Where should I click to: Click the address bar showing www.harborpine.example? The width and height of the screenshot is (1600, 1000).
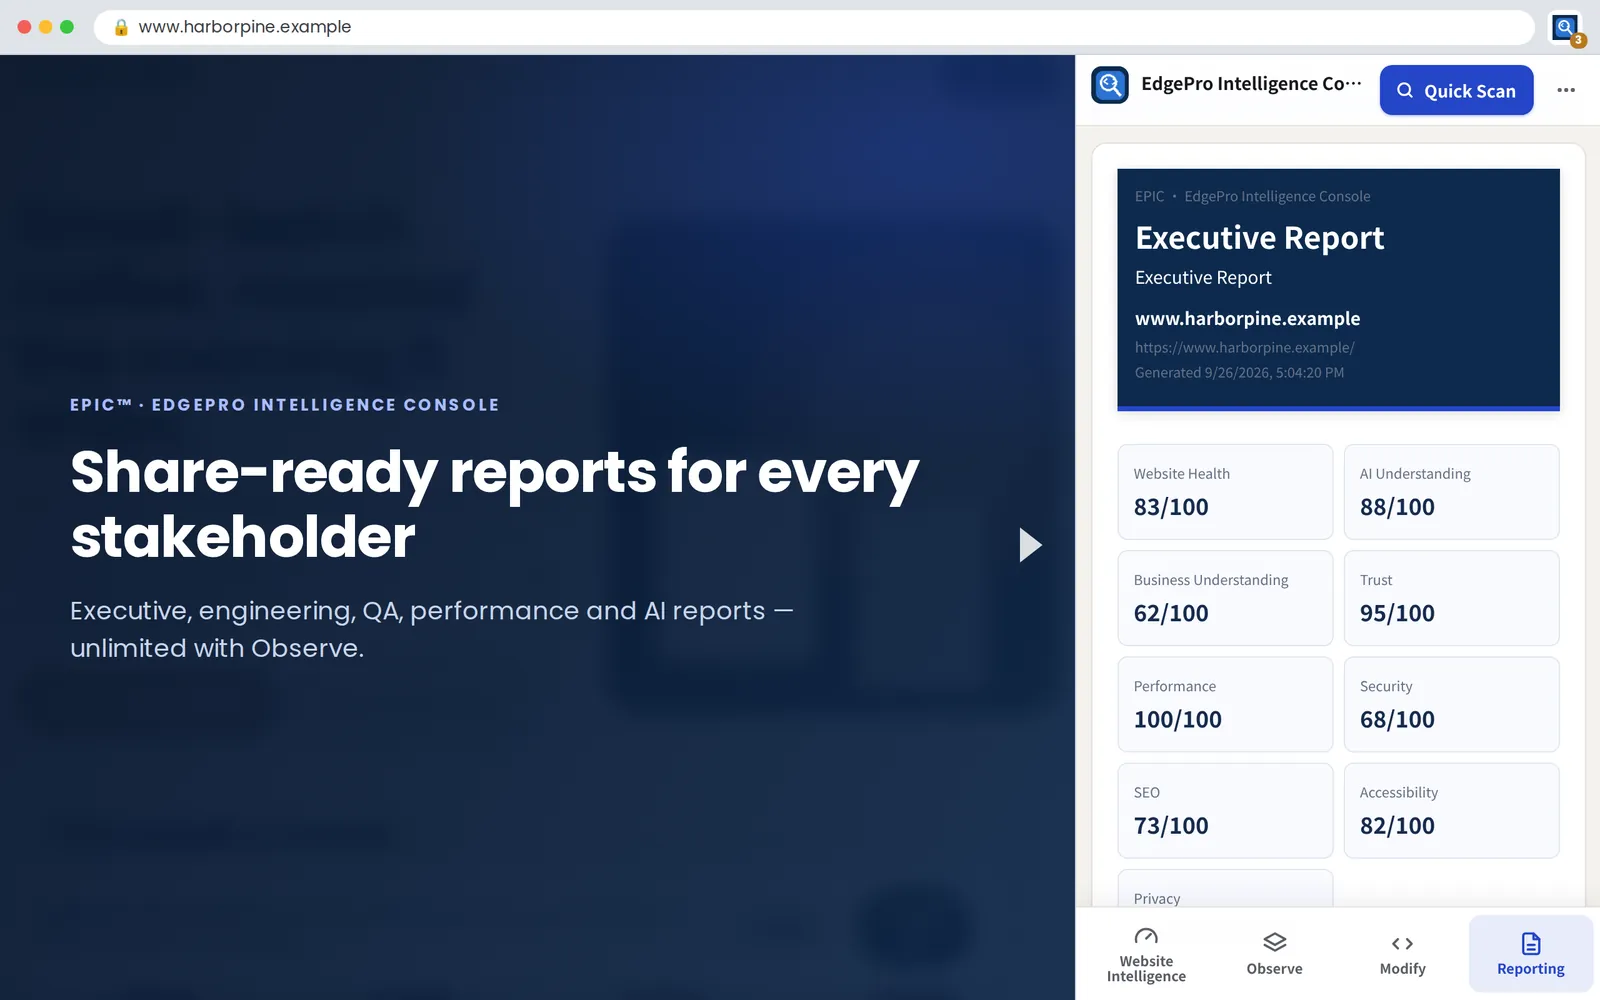point(814,27)
